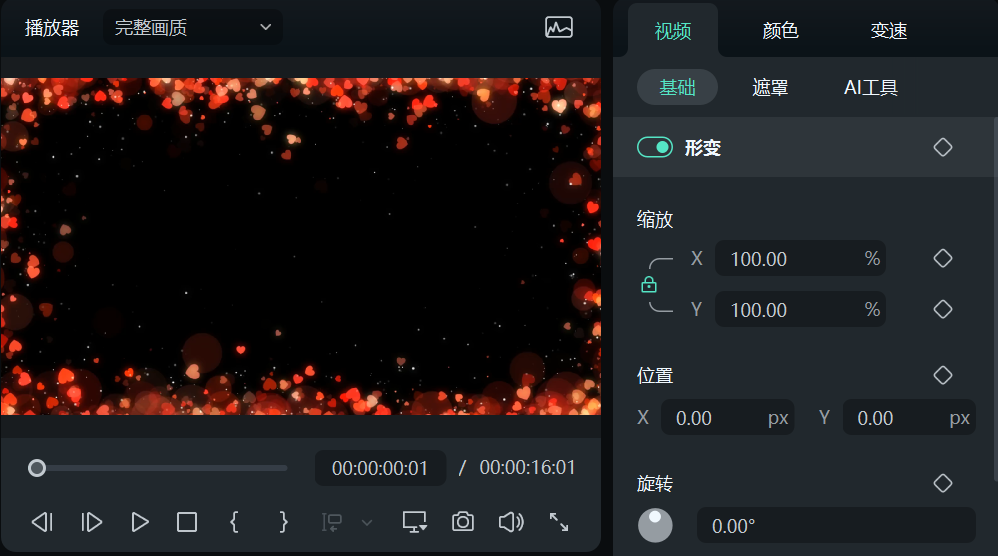Viewport: 998px width, 556px height.
Task: Add keyframe for 旋转 rotation
Action: tap(943, 483)
